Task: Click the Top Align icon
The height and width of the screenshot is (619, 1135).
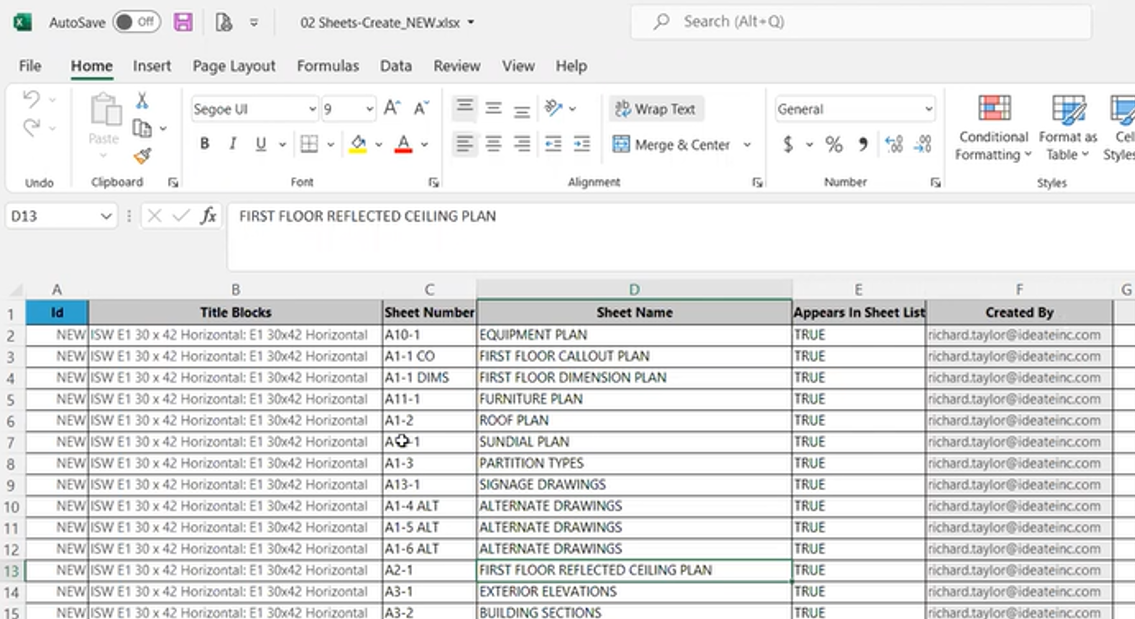Action: (x=465, y=109)
